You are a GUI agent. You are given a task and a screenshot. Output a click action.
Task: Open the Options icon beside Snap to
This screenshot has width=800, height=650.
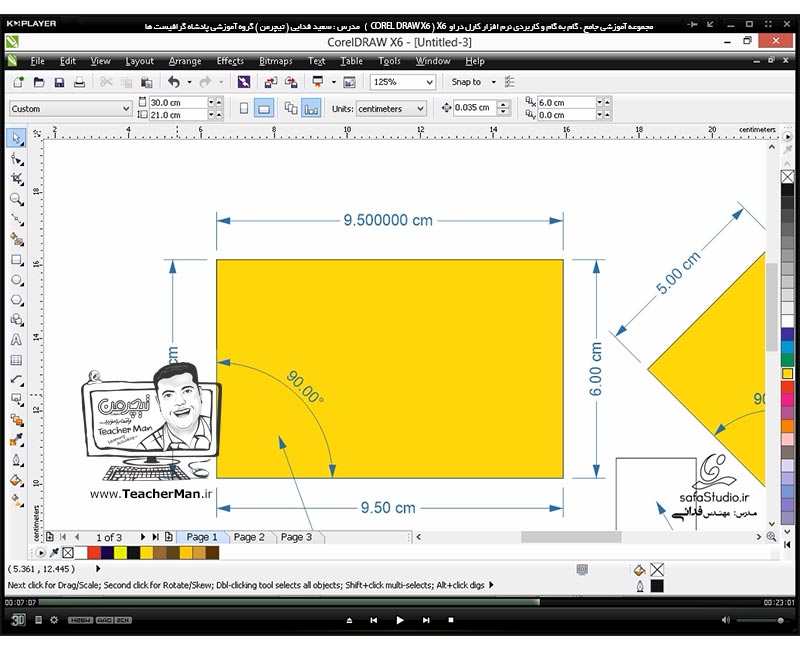coord(509,82)
